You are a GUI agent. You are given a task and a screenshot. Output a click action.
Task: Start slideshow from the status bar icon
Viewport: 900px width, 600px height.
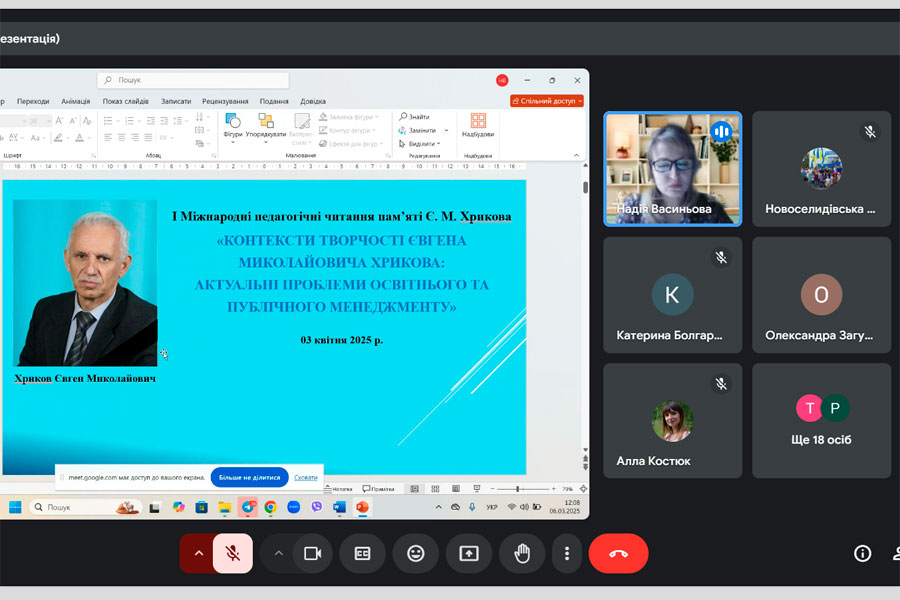pyautogui.click(x=476, y=489)
